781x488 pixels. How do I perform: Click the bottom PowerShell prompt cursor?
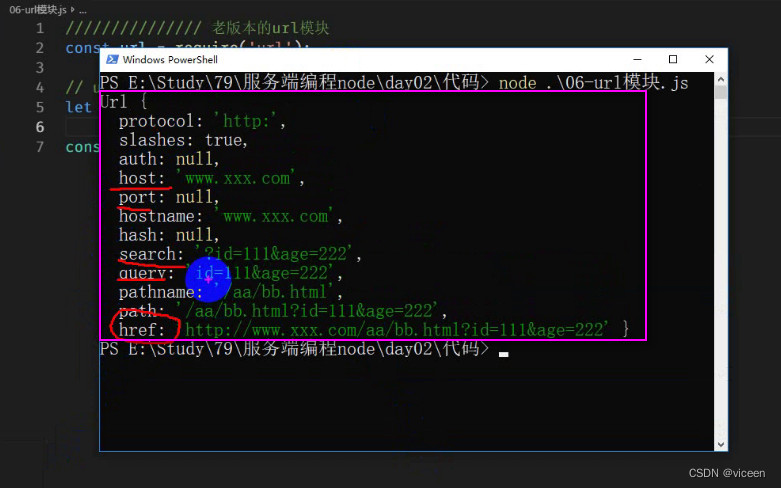[x=504, y=354]
